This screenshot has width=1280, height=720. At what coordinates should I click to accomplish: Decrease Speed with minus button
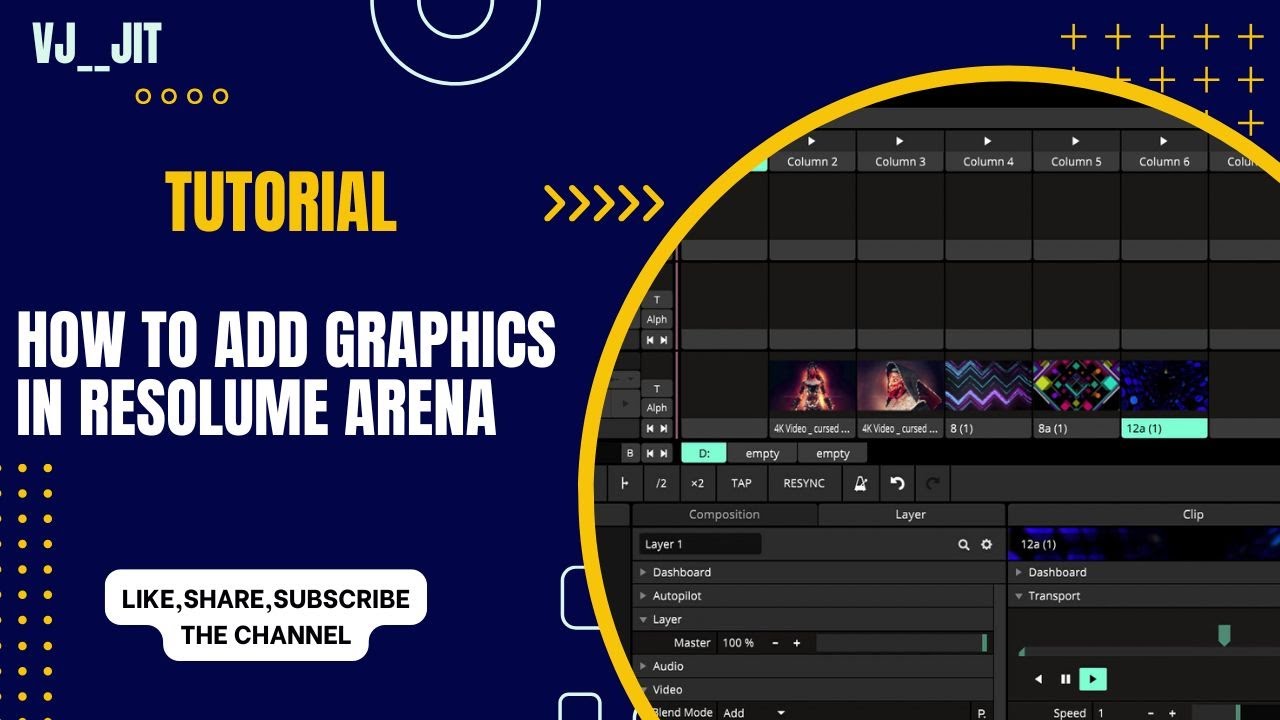coord(1151,713)
